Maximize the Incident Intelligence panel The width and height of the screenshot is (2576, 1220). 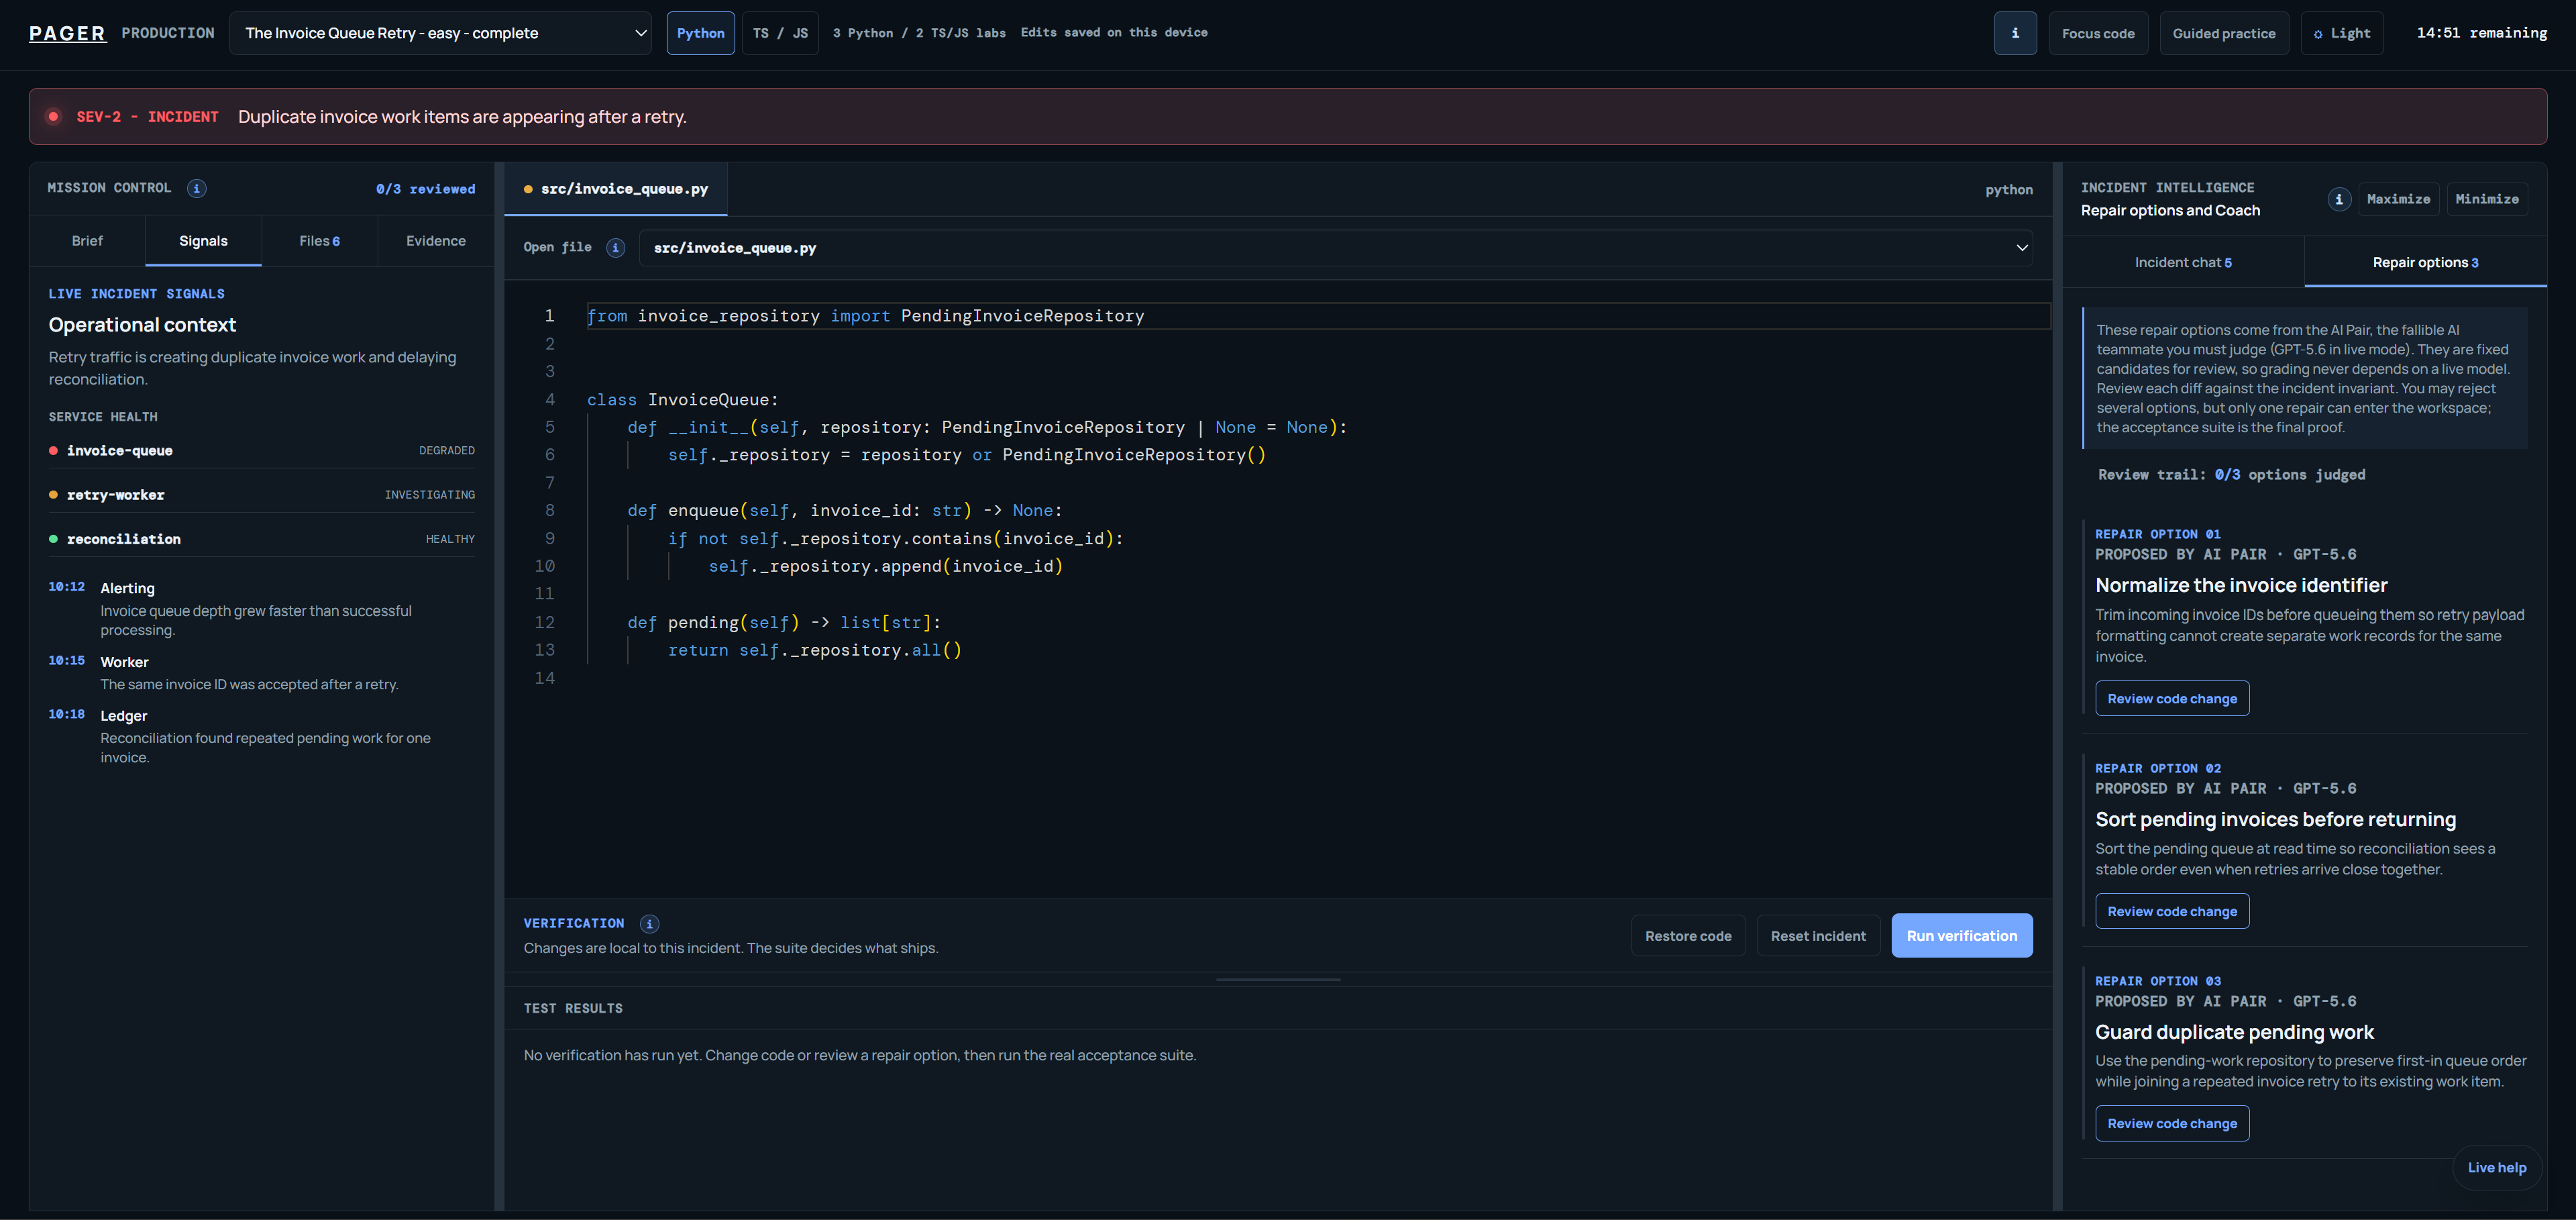tap(2397, 199)
